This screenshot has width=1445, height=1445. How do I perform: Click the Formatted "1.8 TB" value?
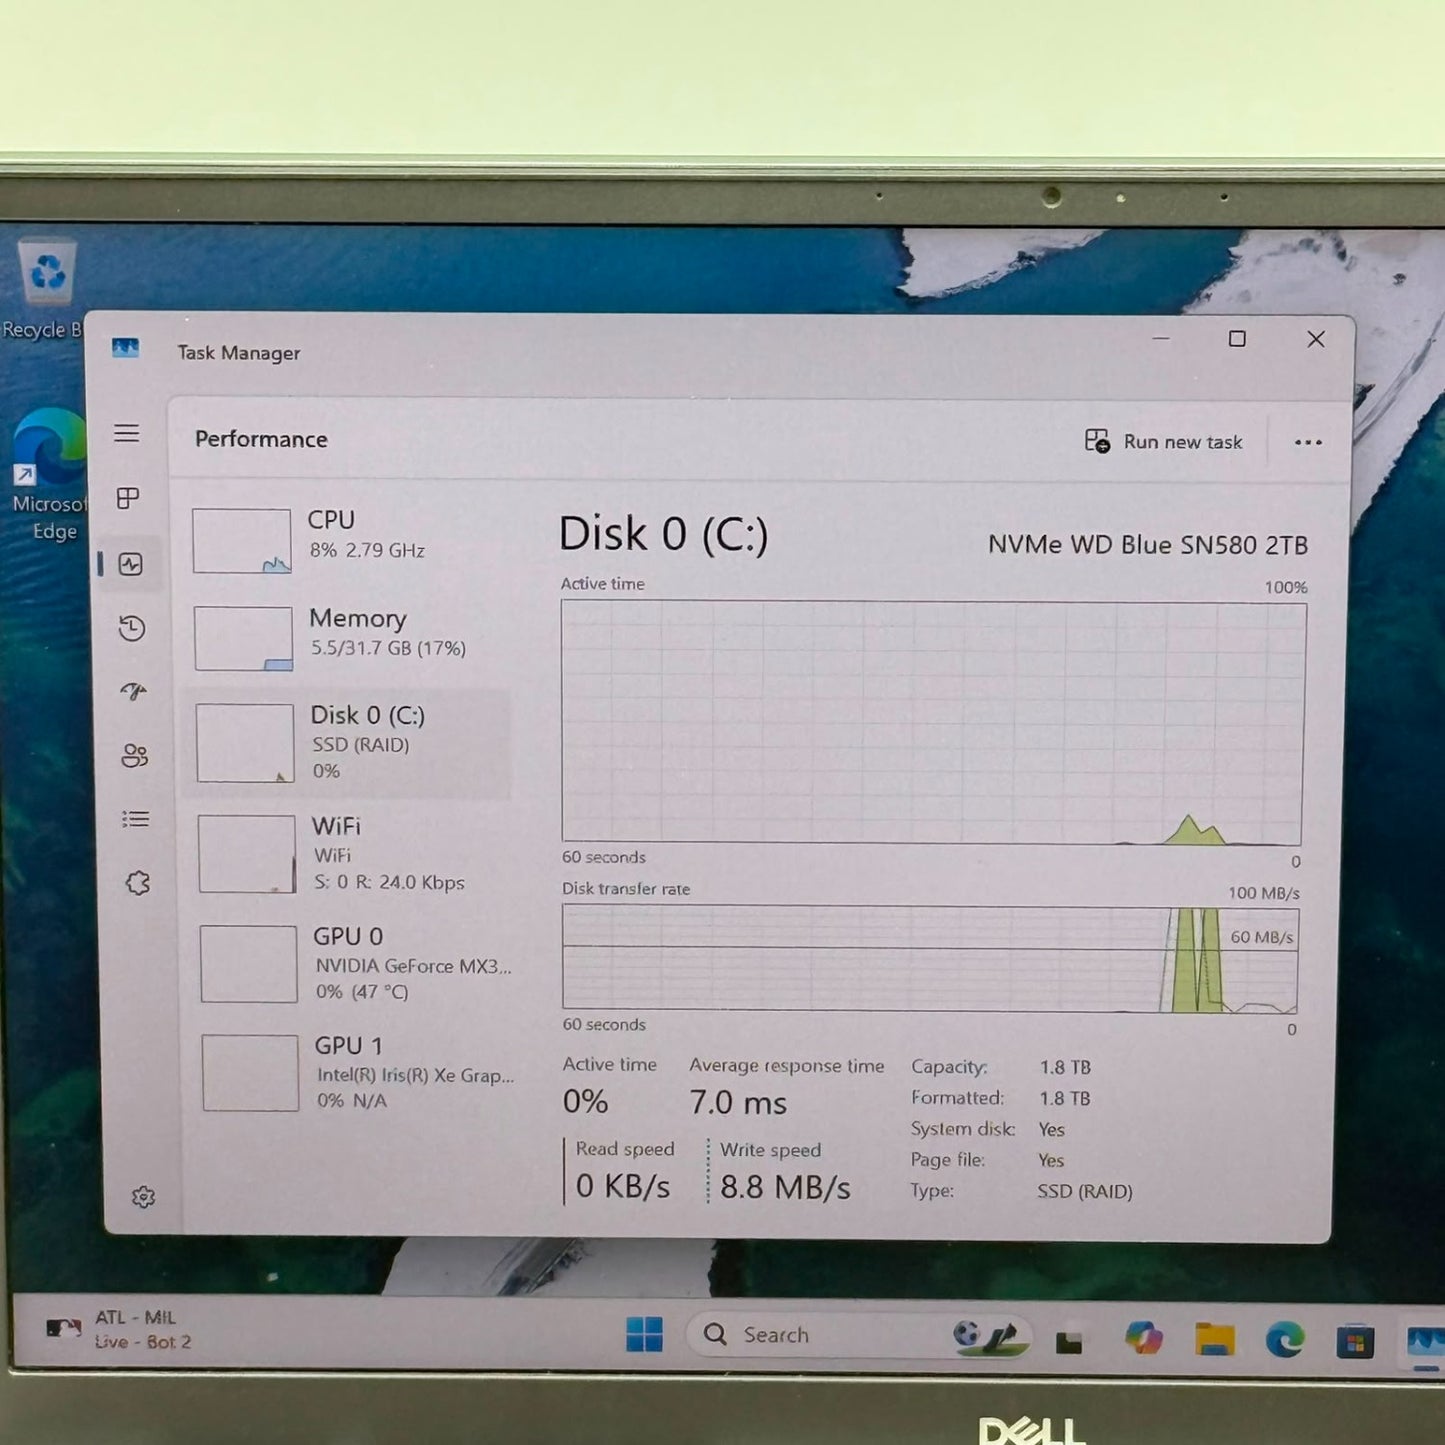point(1065,1098)
